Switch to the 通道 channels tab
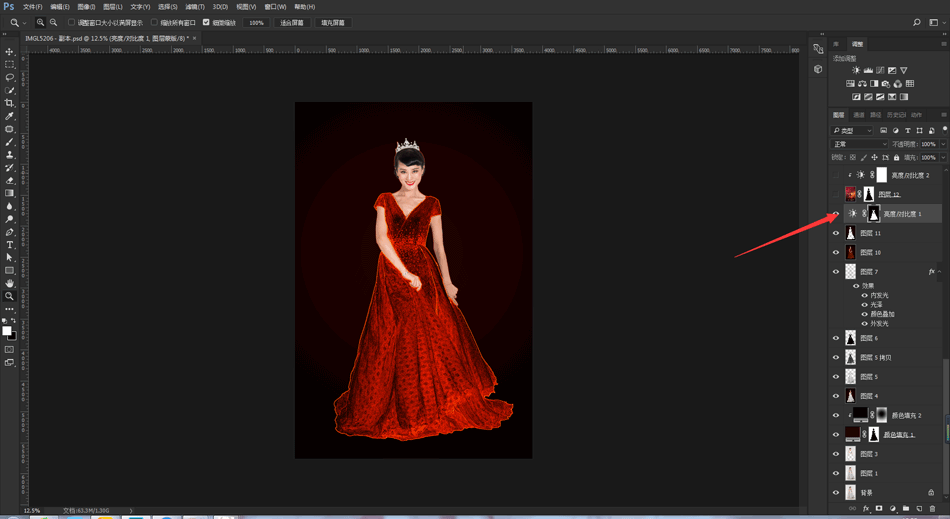 (x=858, y=115)
